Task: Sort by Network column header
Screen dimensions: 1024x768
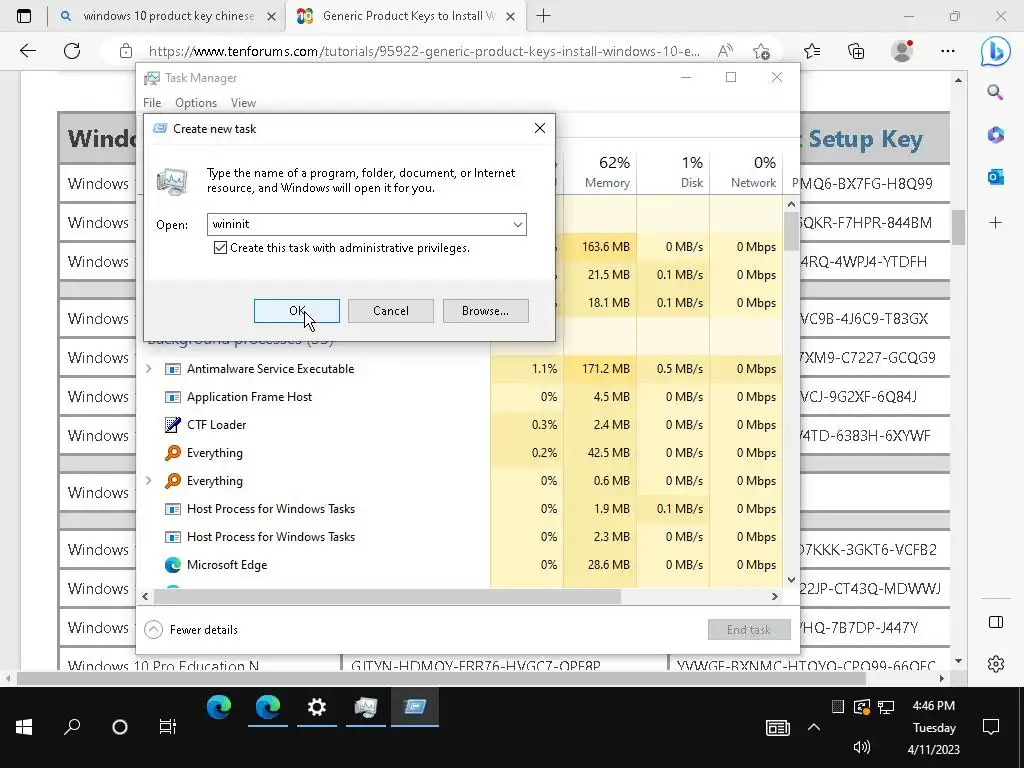Action: pos(753,172)
